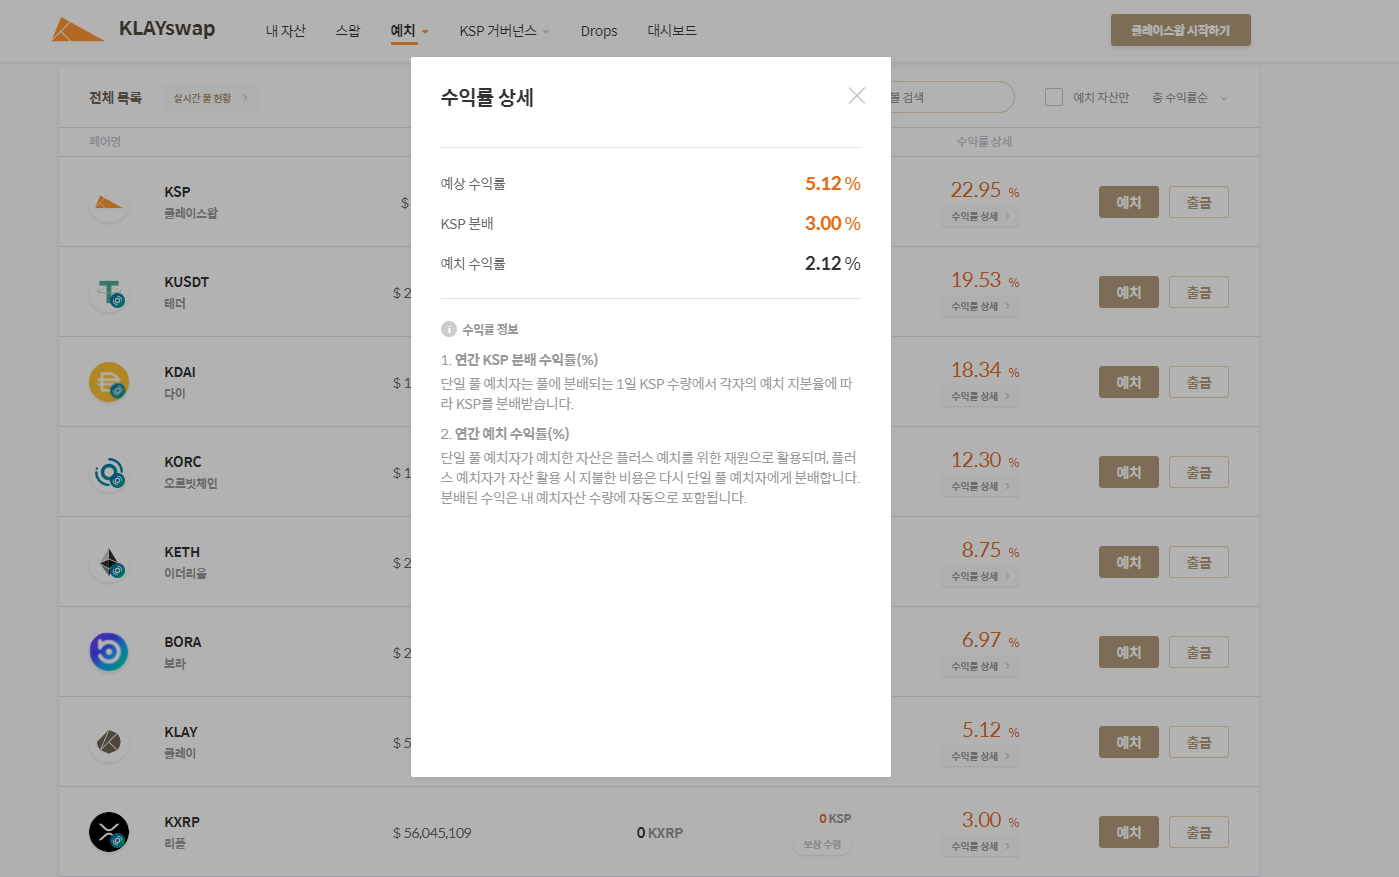The width and height of the screenshot is (1399, 877).
Task: Open 수익률 상세 for BORA row
Action: tap(980, 666)
